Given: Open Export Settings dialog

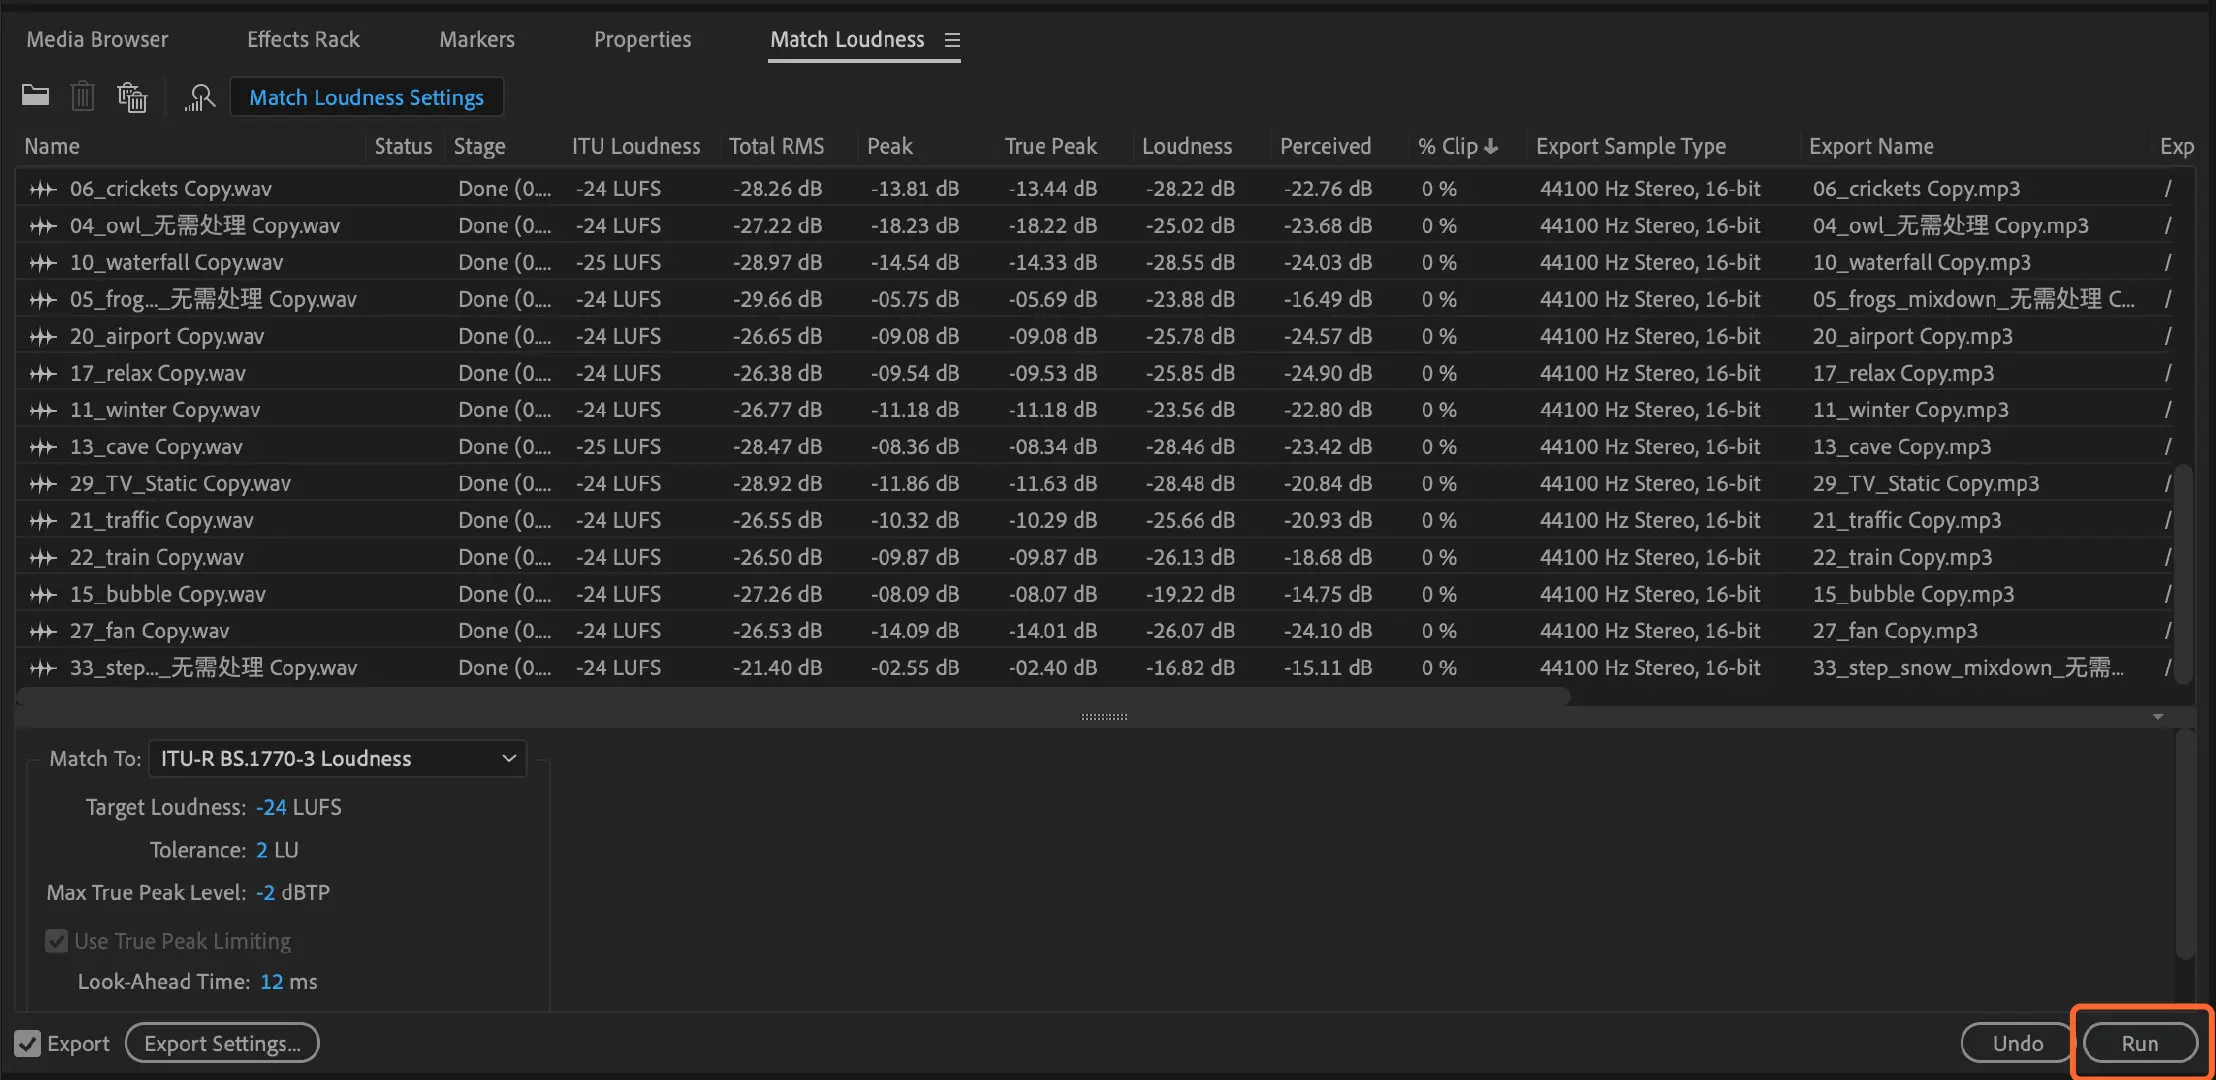Looking at the screenshot, I should point(222,1044).
